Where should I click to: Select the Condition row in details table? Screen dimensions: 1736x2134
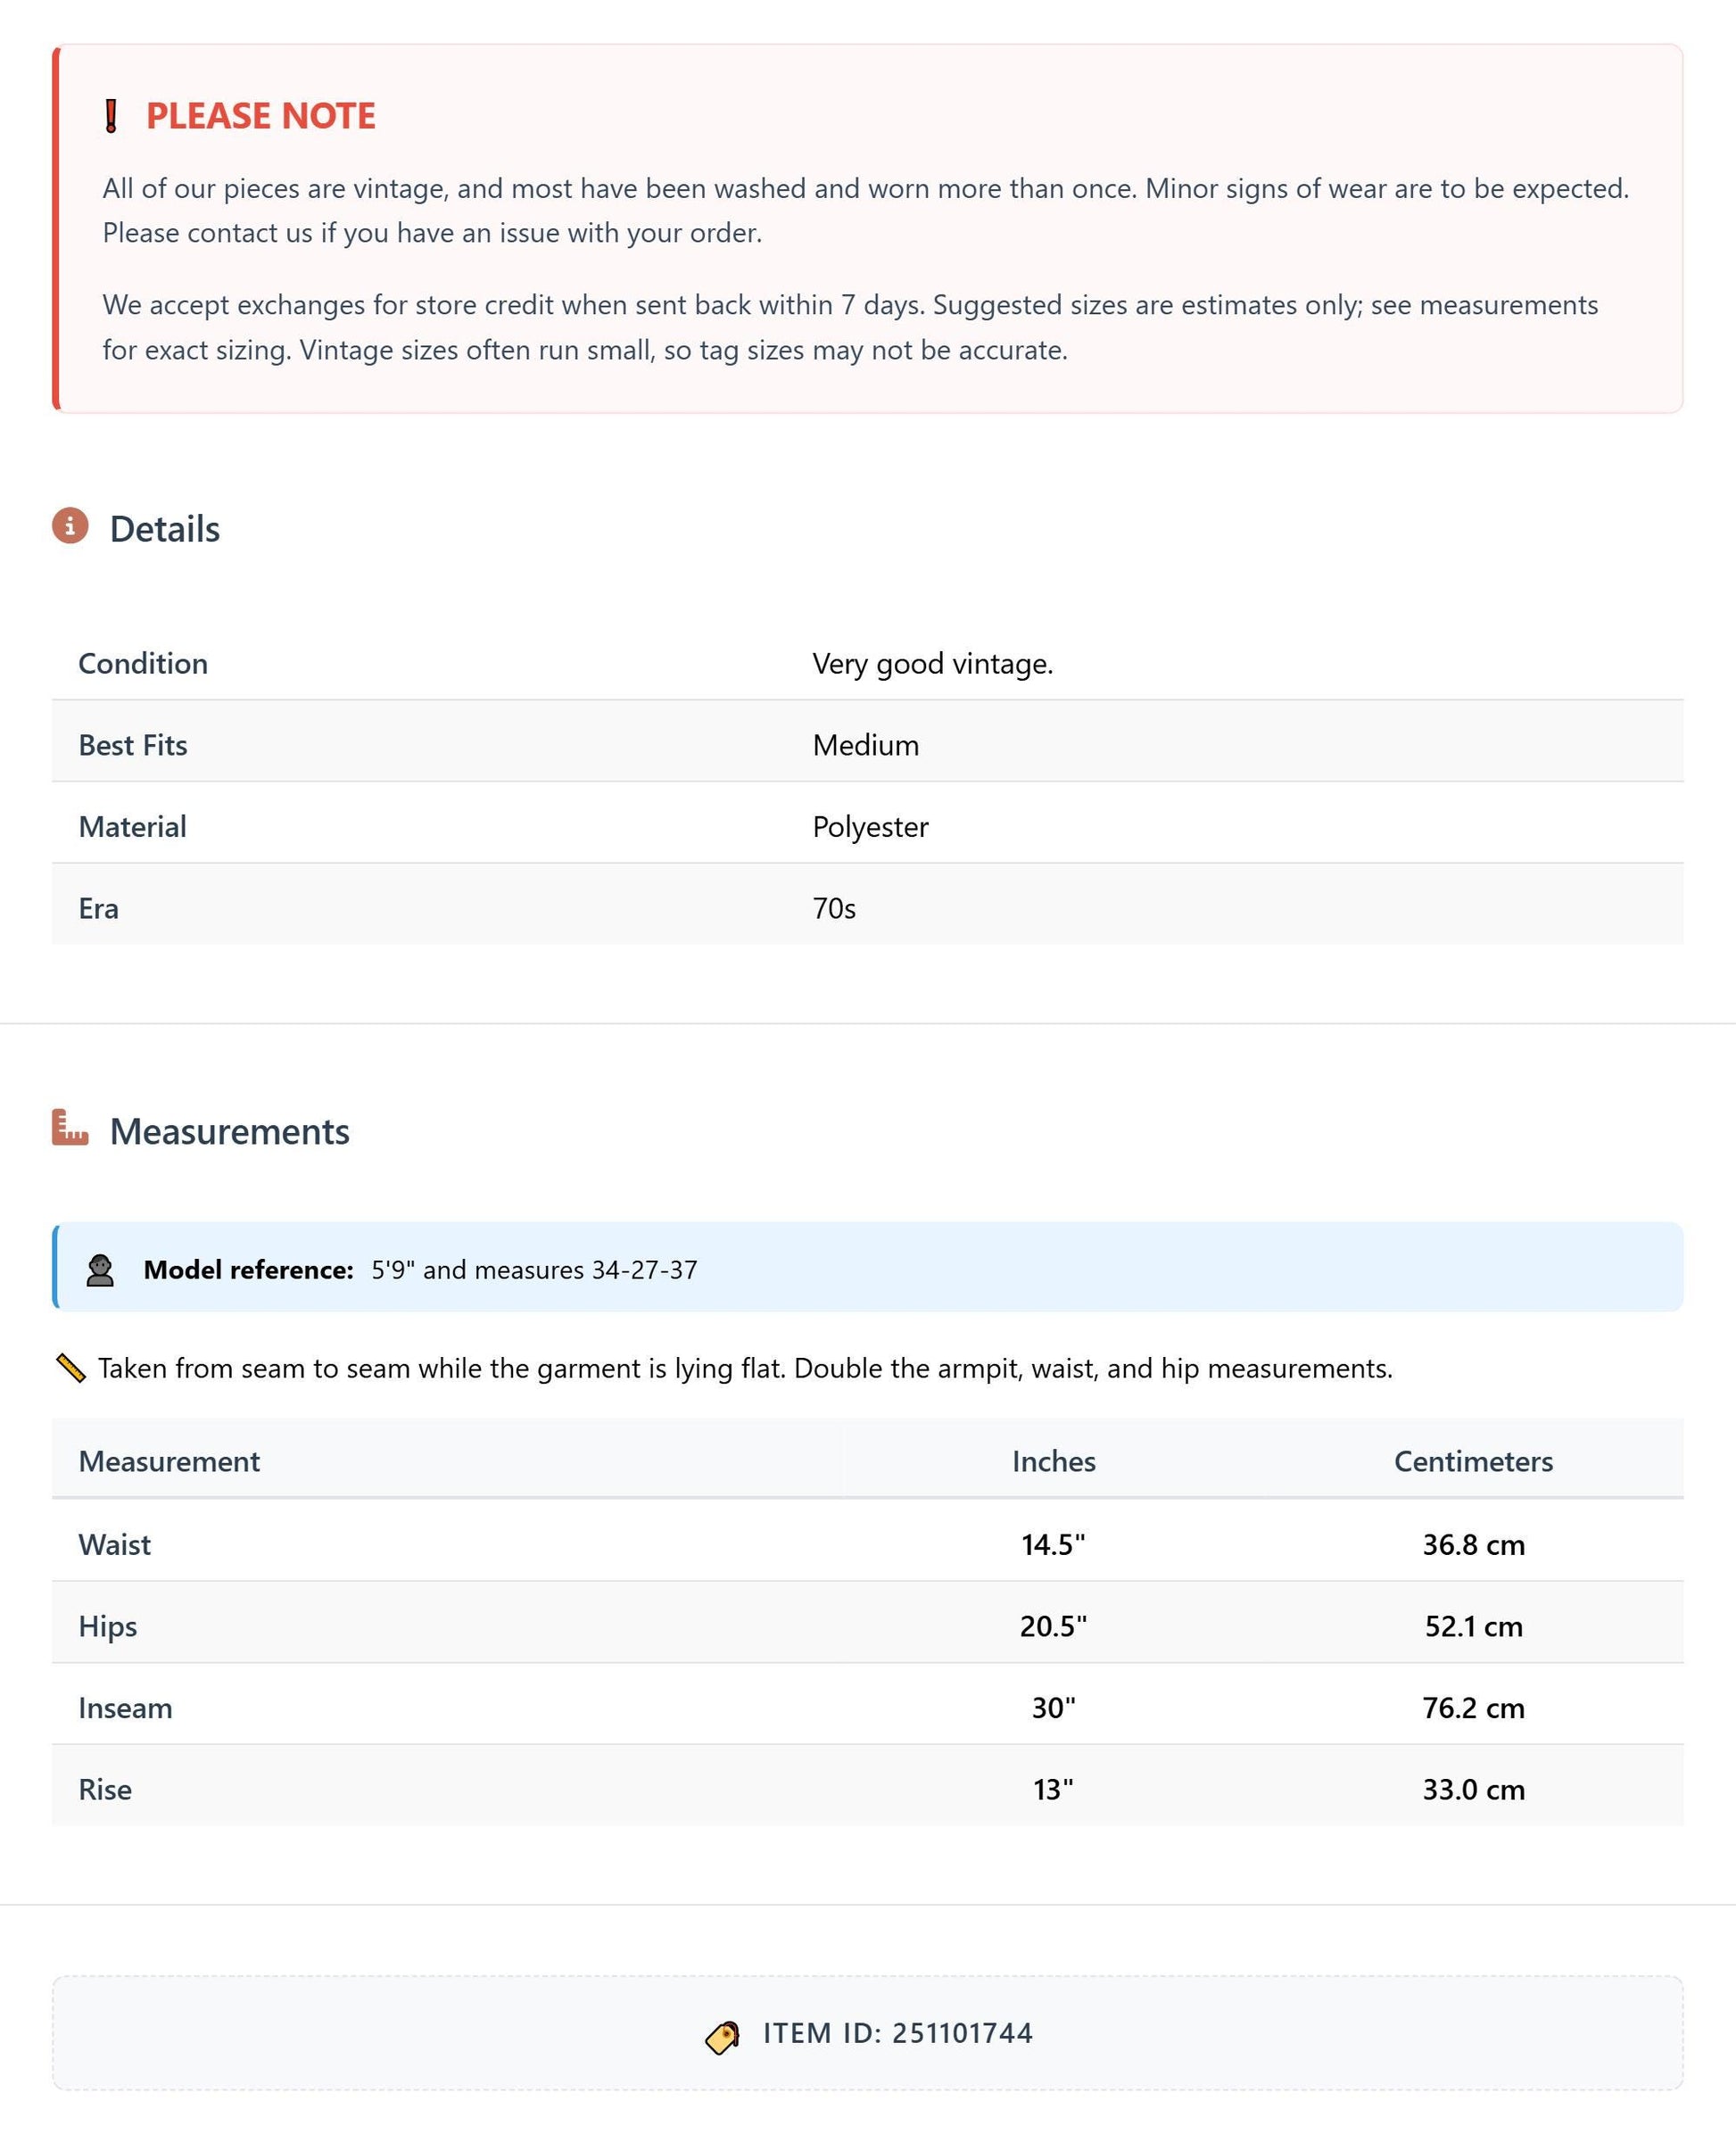point(868,664)
